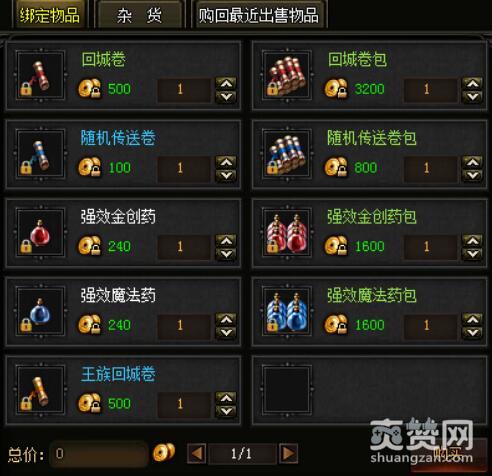Pick the 强效金创药包 red potion pack icon
Image resolution: width=492 pixels, height=476 pixels.
pyautogui.click(x=287, y=233)
